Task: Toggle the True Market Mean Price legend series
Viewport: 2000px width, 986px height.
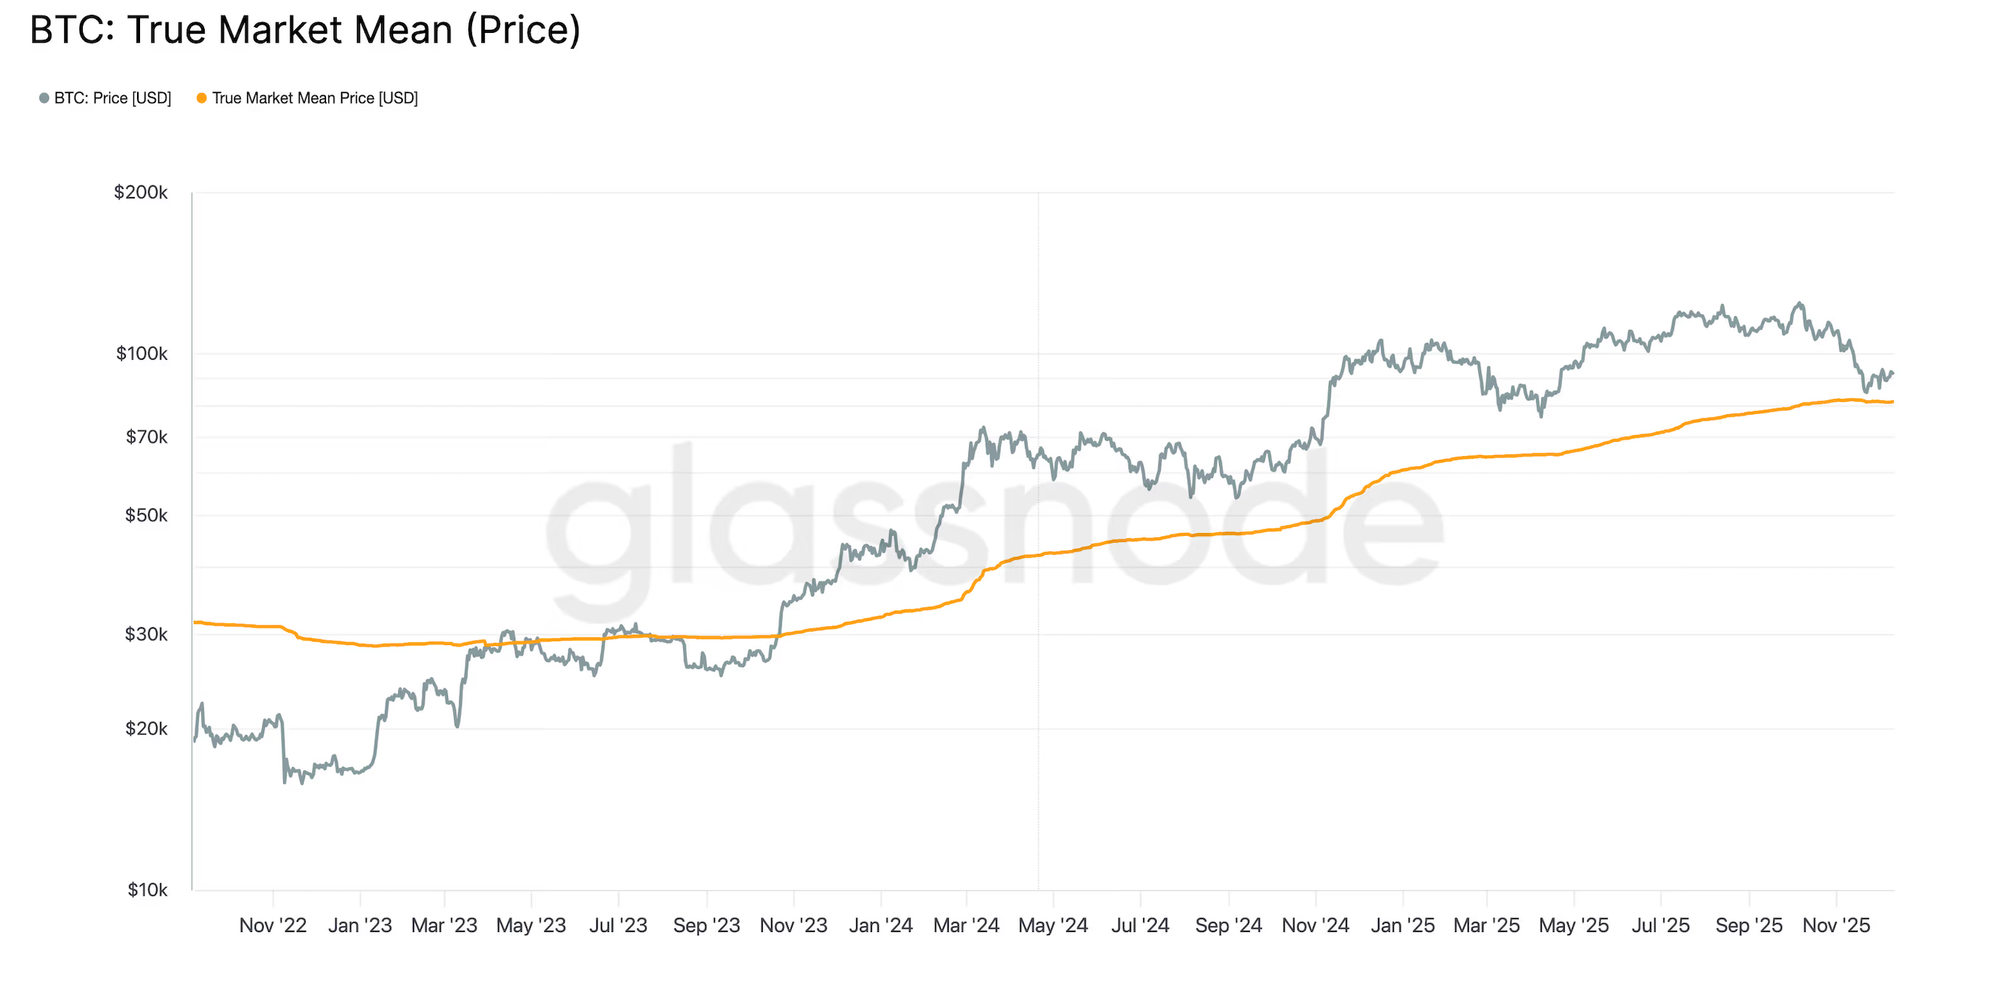Action: 314,98
